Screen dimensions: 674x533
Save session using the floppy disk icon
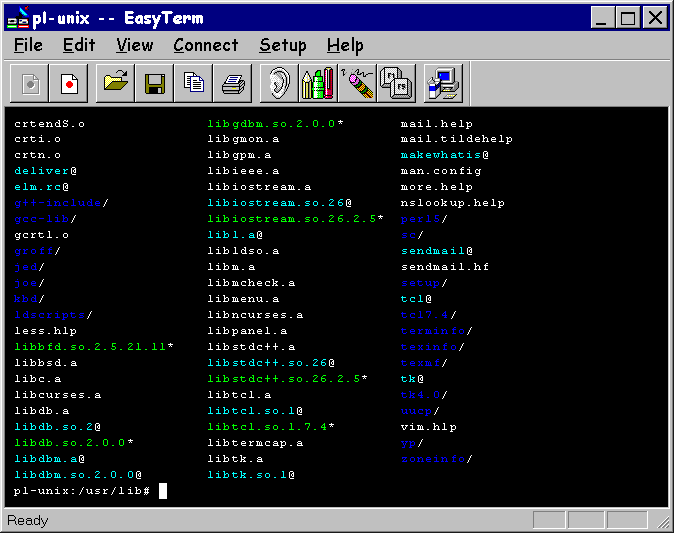[x=155, y=84]
